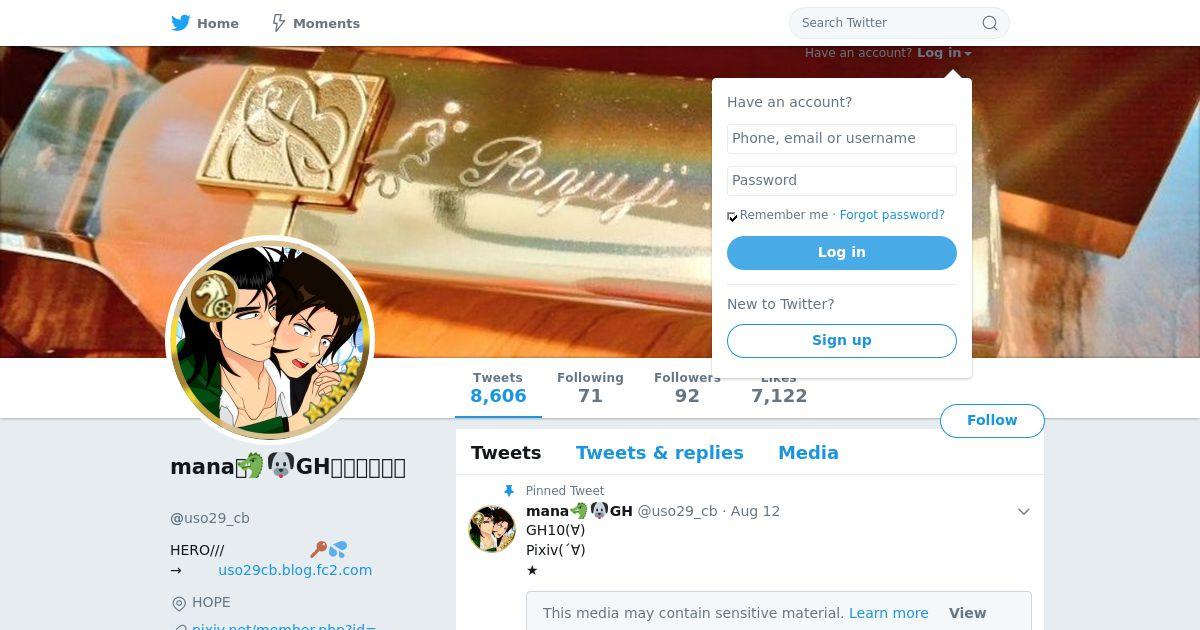Click the Sign up button
Screen dimensions: 1200x630
pyautogui.click(x=841, y=340)
